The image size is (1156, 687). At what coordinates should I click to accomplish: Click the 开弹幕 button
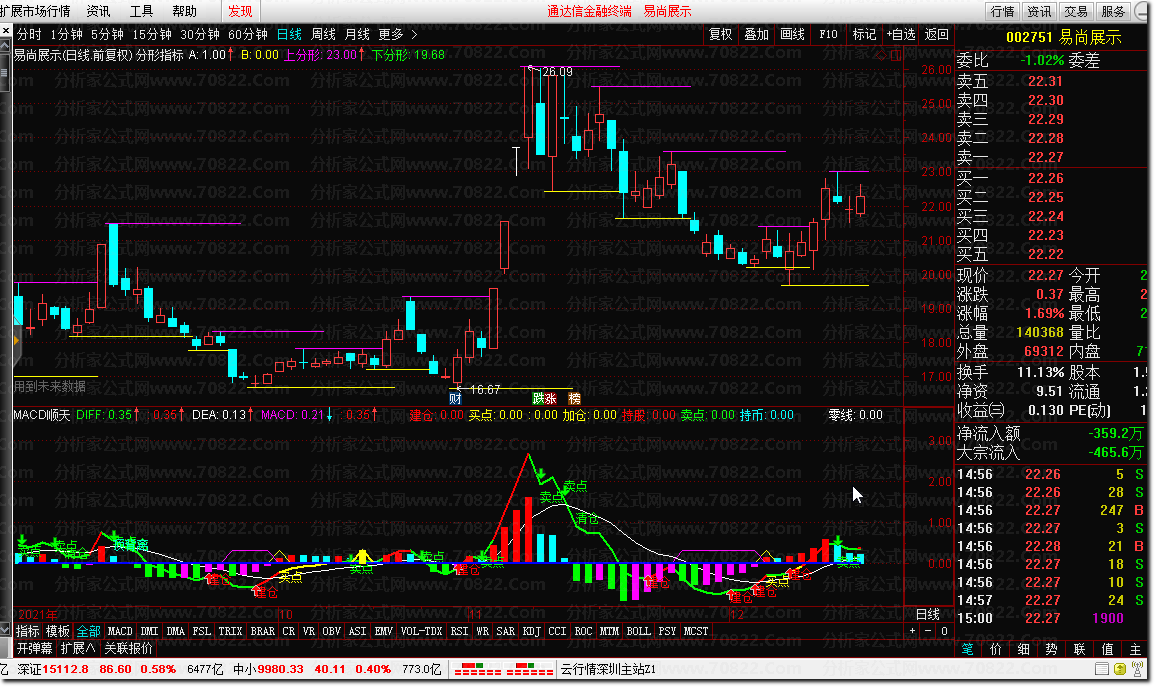(35, 649)
